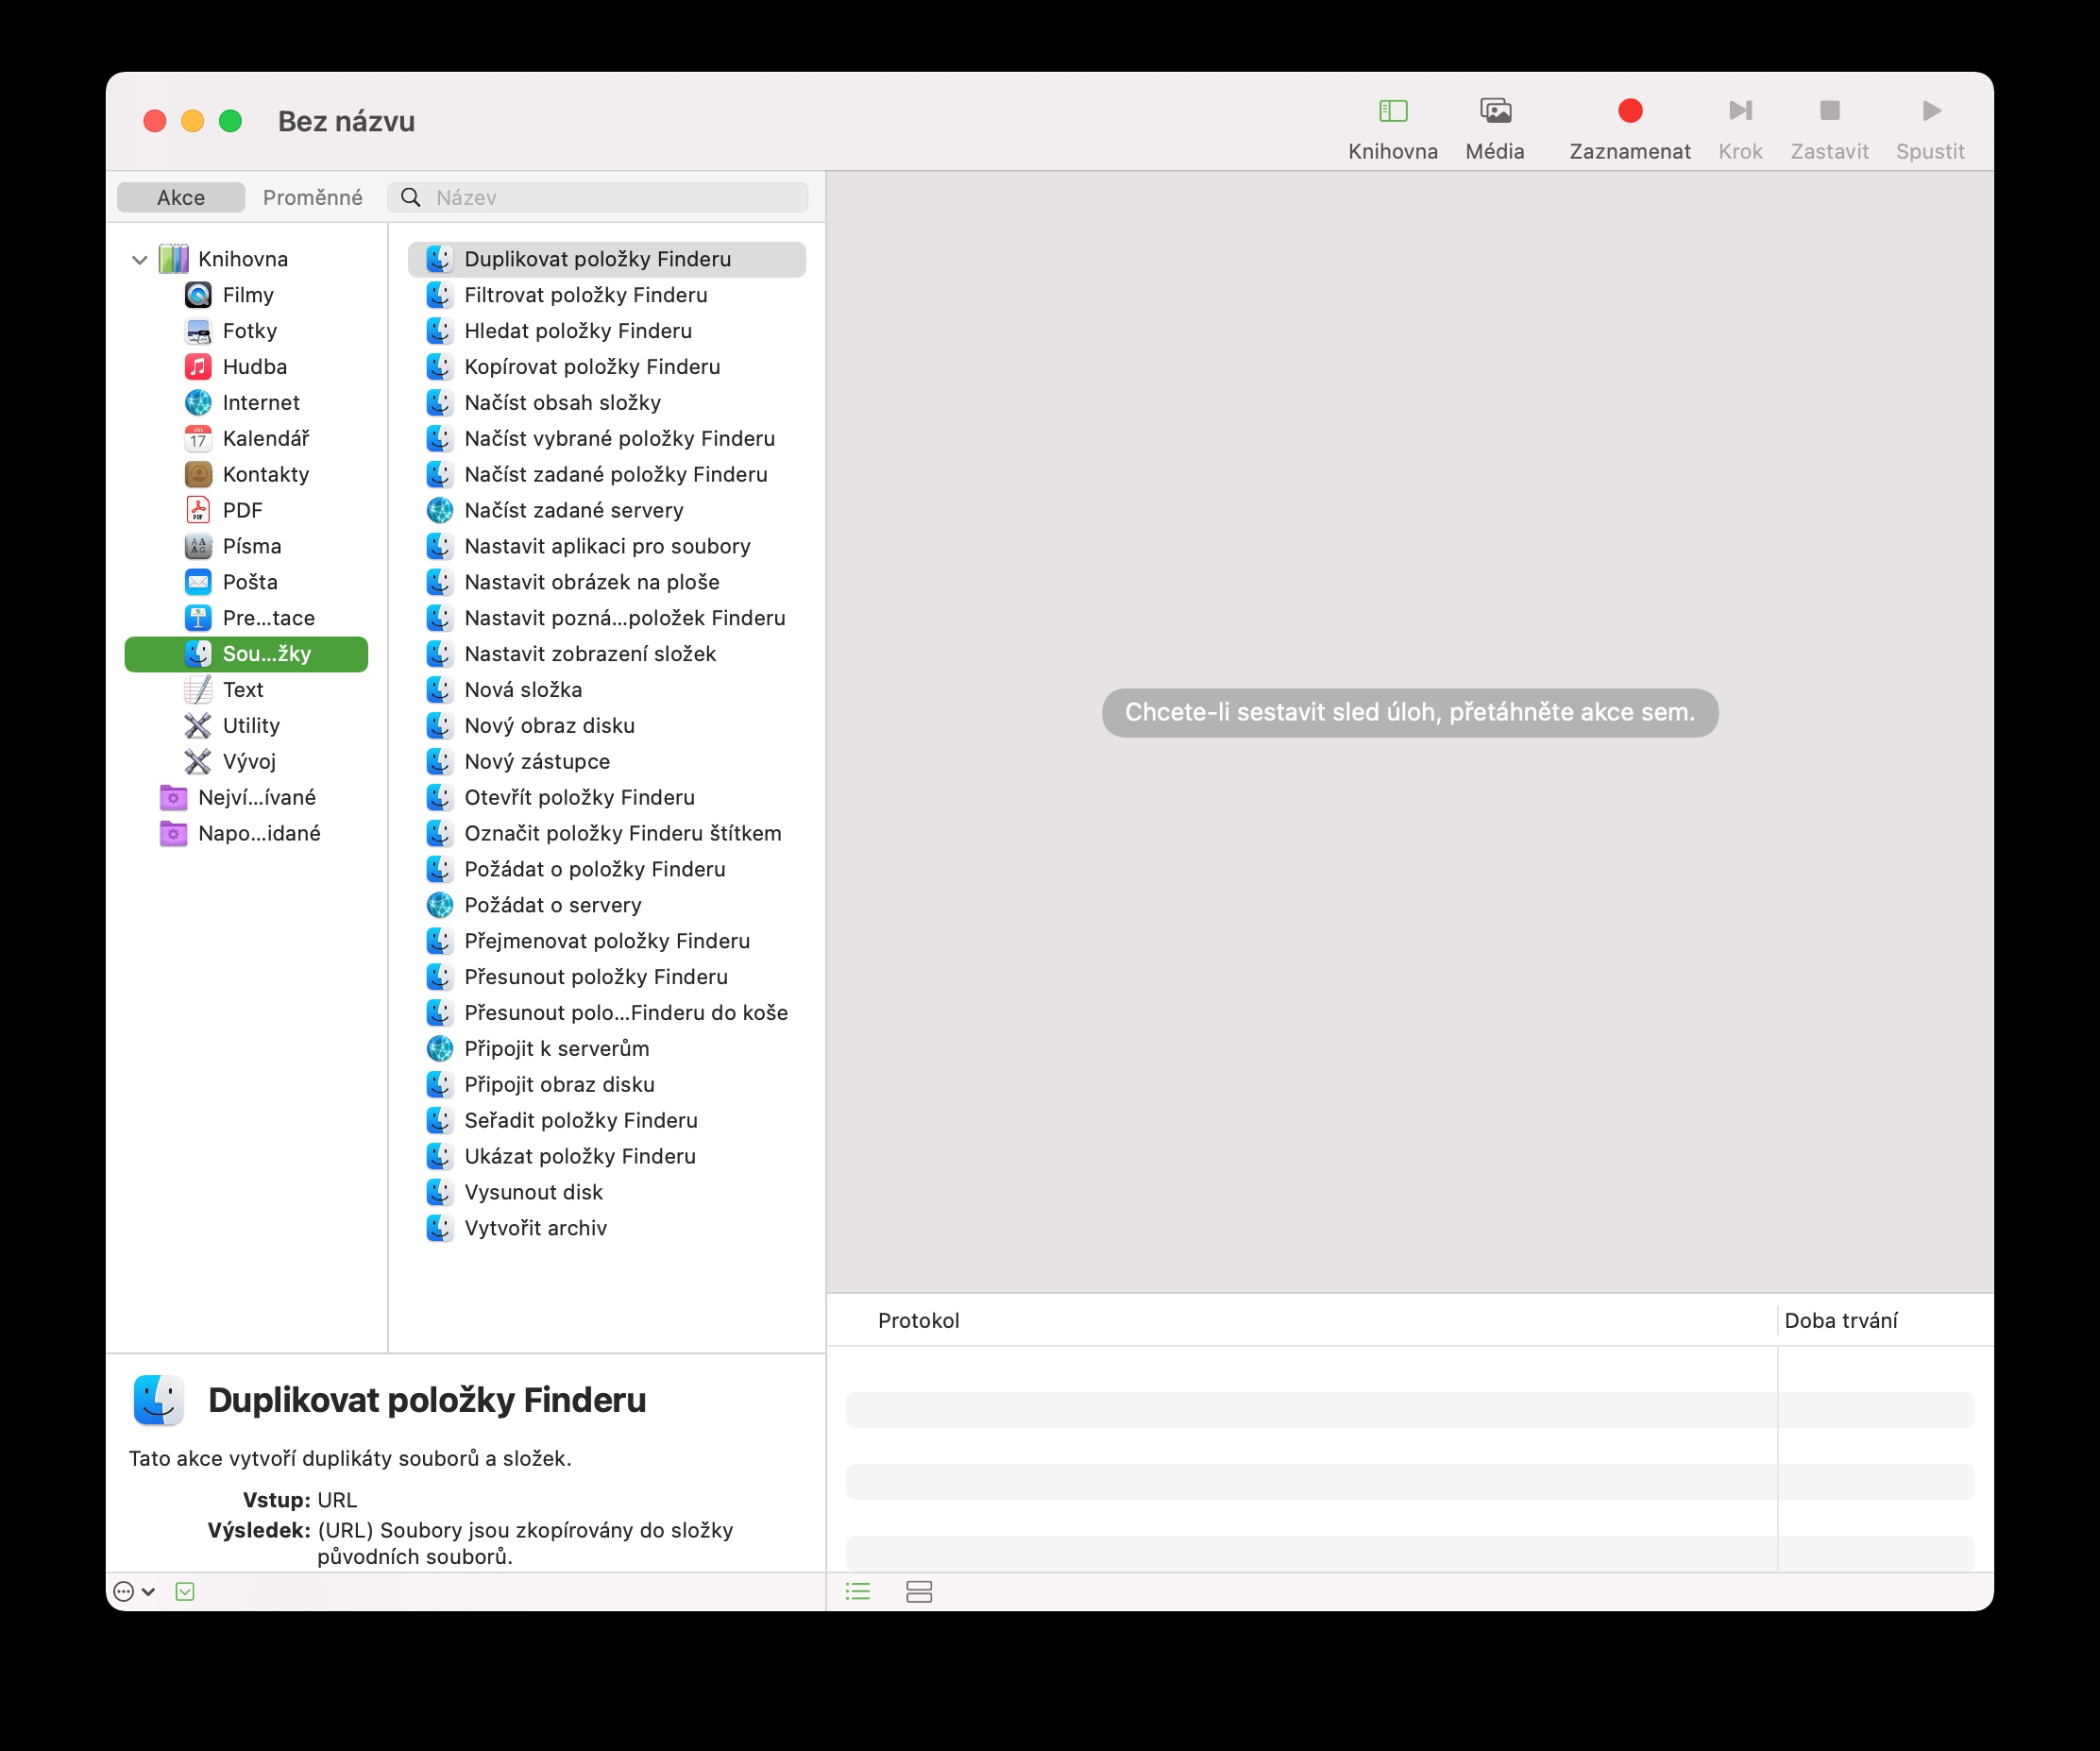The height and width of the screenshot is (1751, 2100).
Task: Toggle the Knihovna library panel icon
Action: point(1392,111)
